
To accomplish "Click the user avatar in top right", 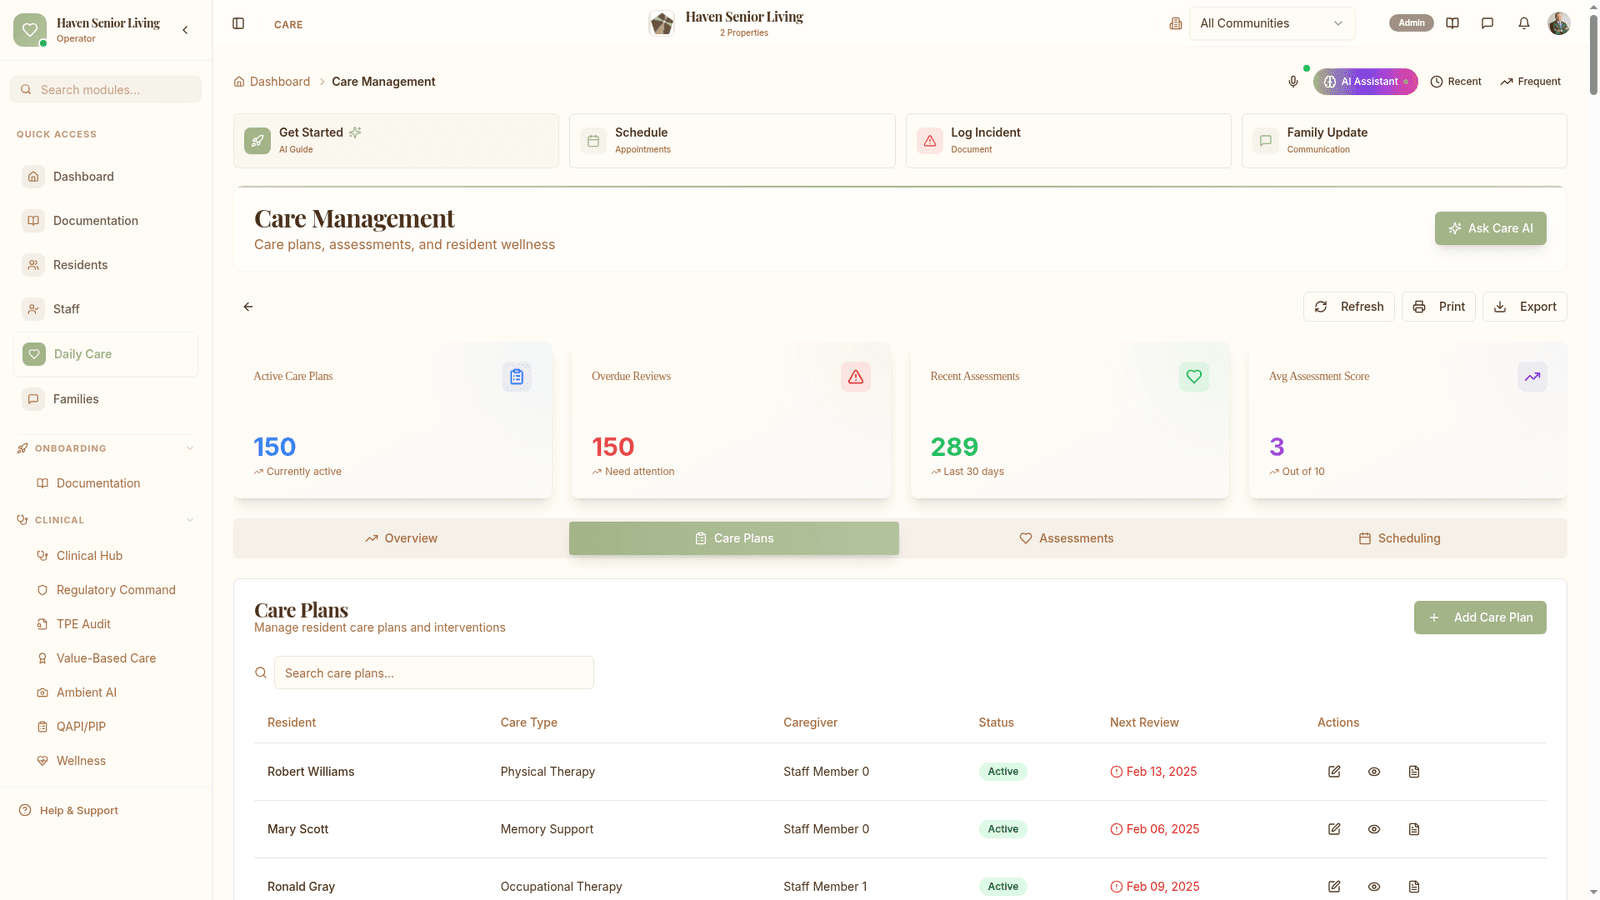I will [1559, 23].
